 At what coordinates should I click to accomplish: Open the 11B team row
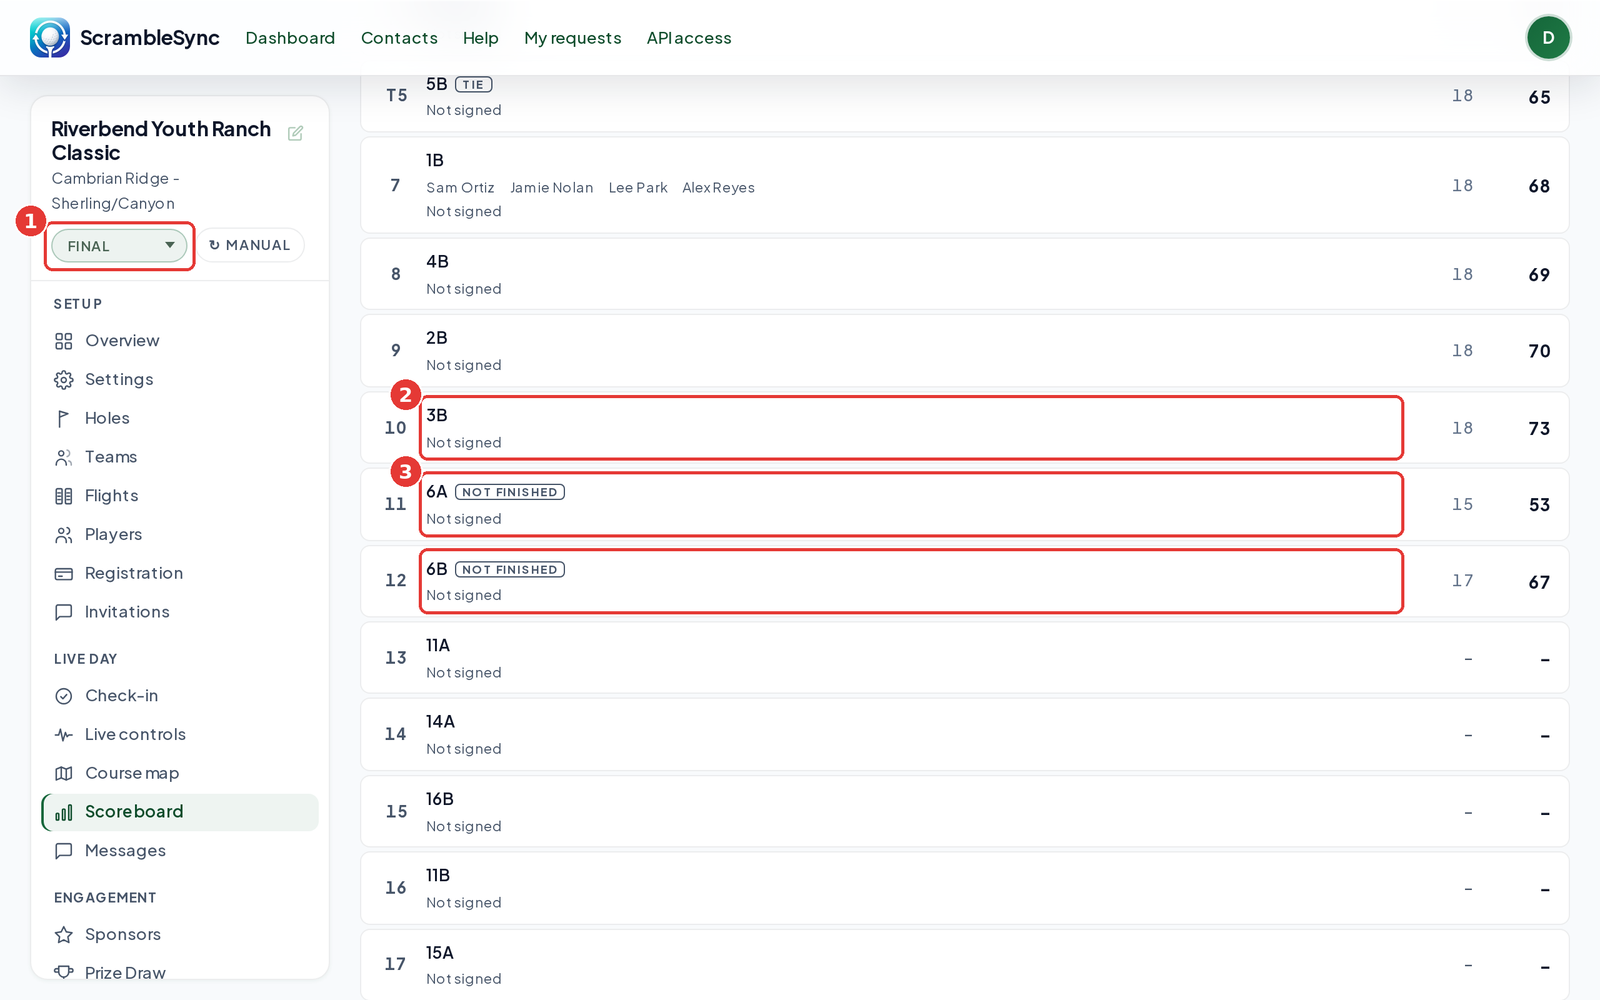point(965,888)
